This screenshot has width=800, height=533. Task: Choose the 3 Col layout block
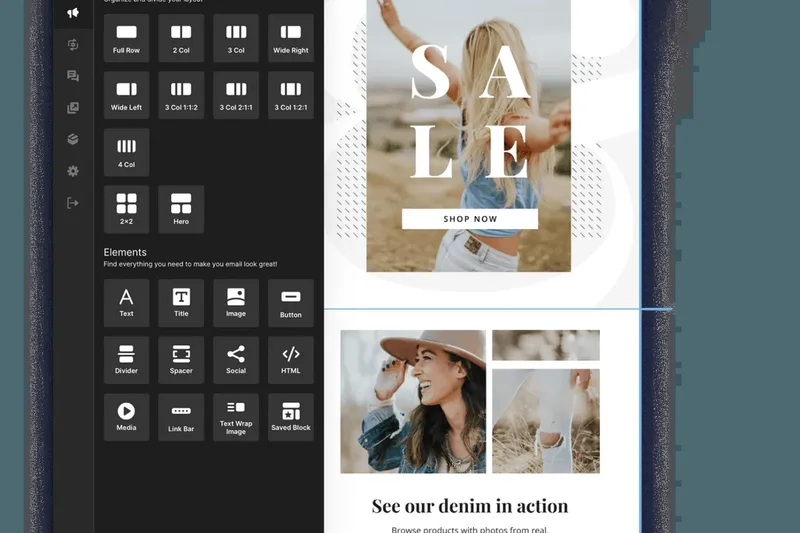click(236, 38)
